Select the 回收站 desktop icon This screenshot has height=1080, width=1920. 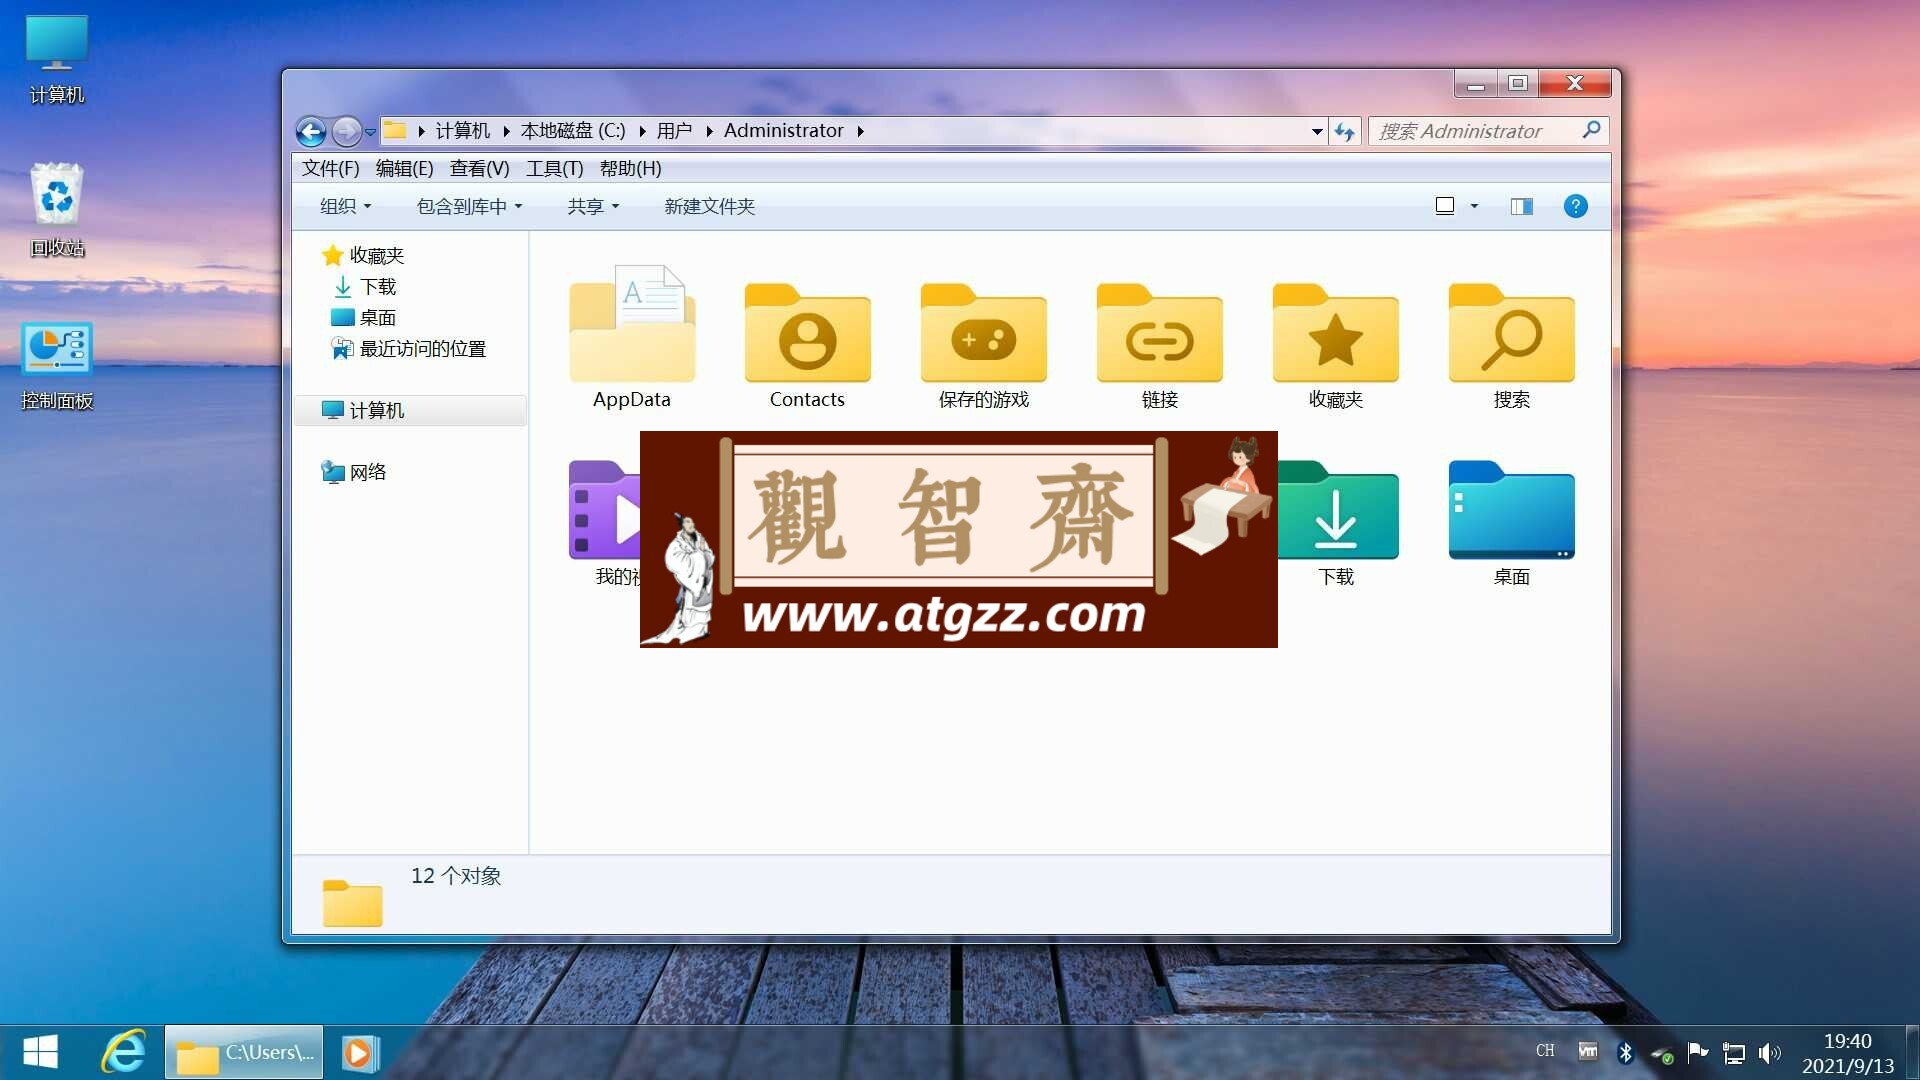[57, 211]
